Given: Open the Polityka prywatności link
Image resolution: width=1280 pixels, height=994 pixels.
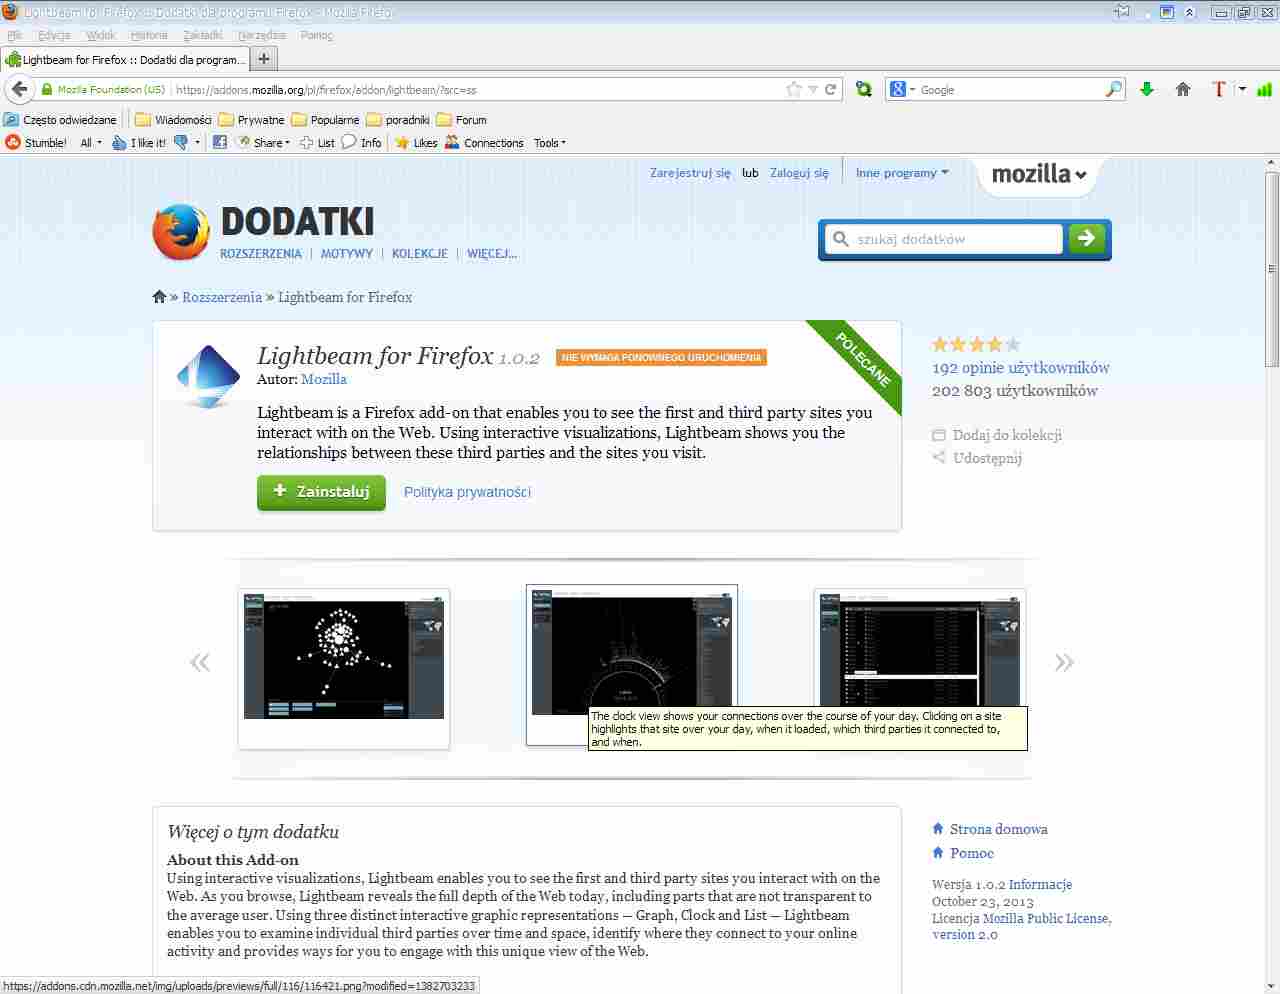Looking at the screenshot, I should pos(467,492).
